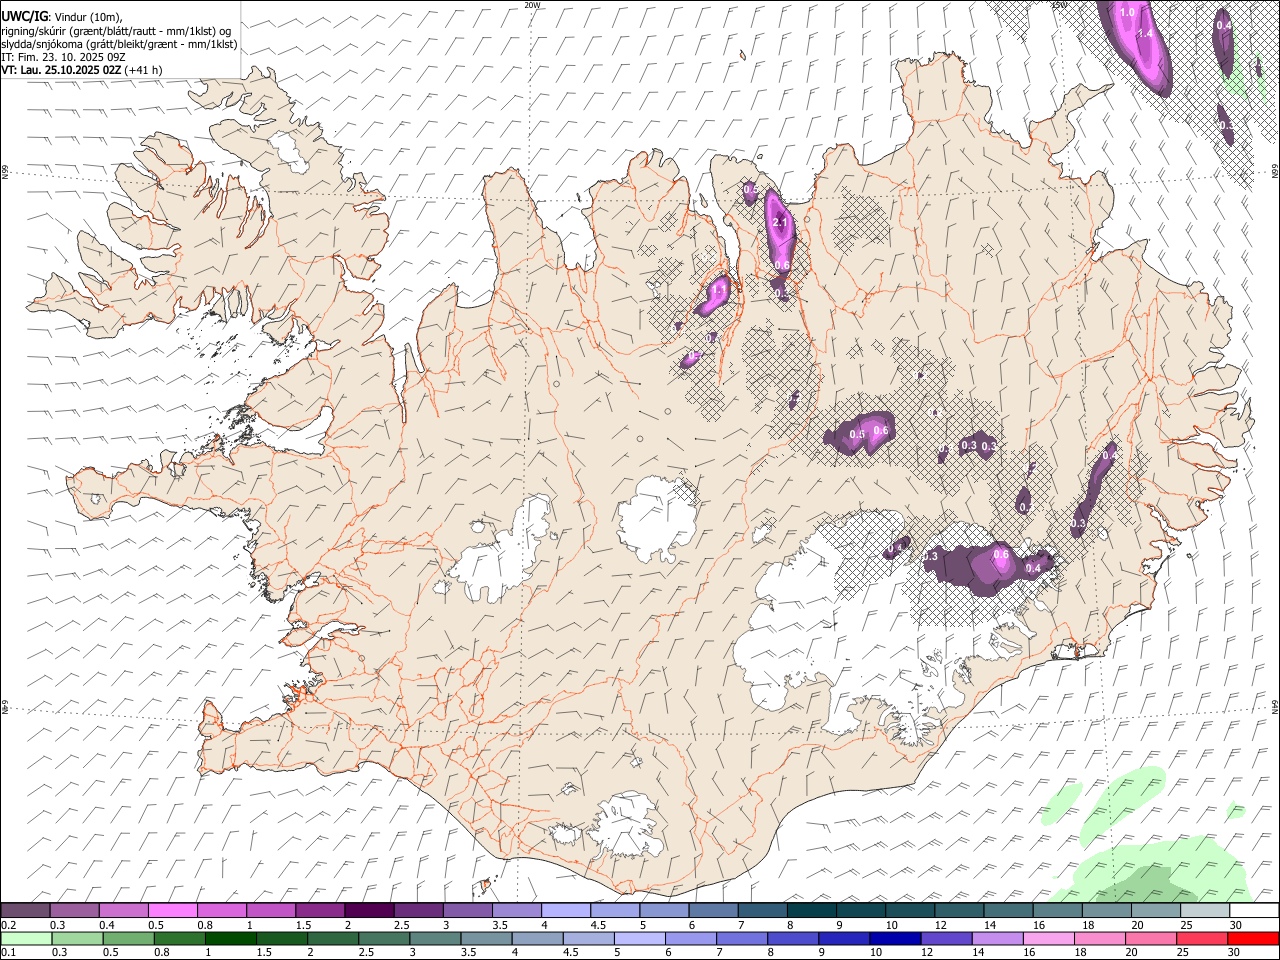Pick the mauve 0.3 swatch, snow scale
The height and width of the screenshot is (960, 1280).
[x=74, y=910]
